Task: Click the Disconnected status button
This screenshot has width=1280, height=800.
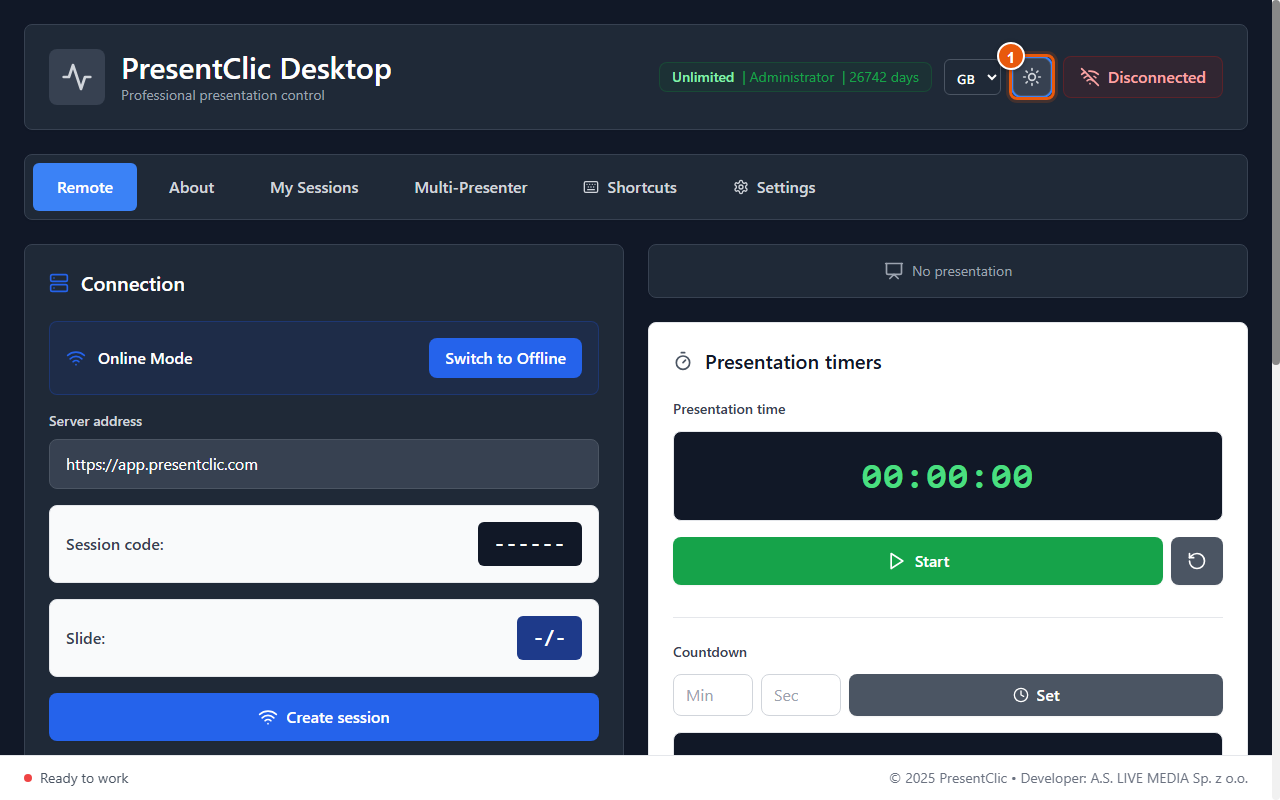Action: coord(1143,77)
